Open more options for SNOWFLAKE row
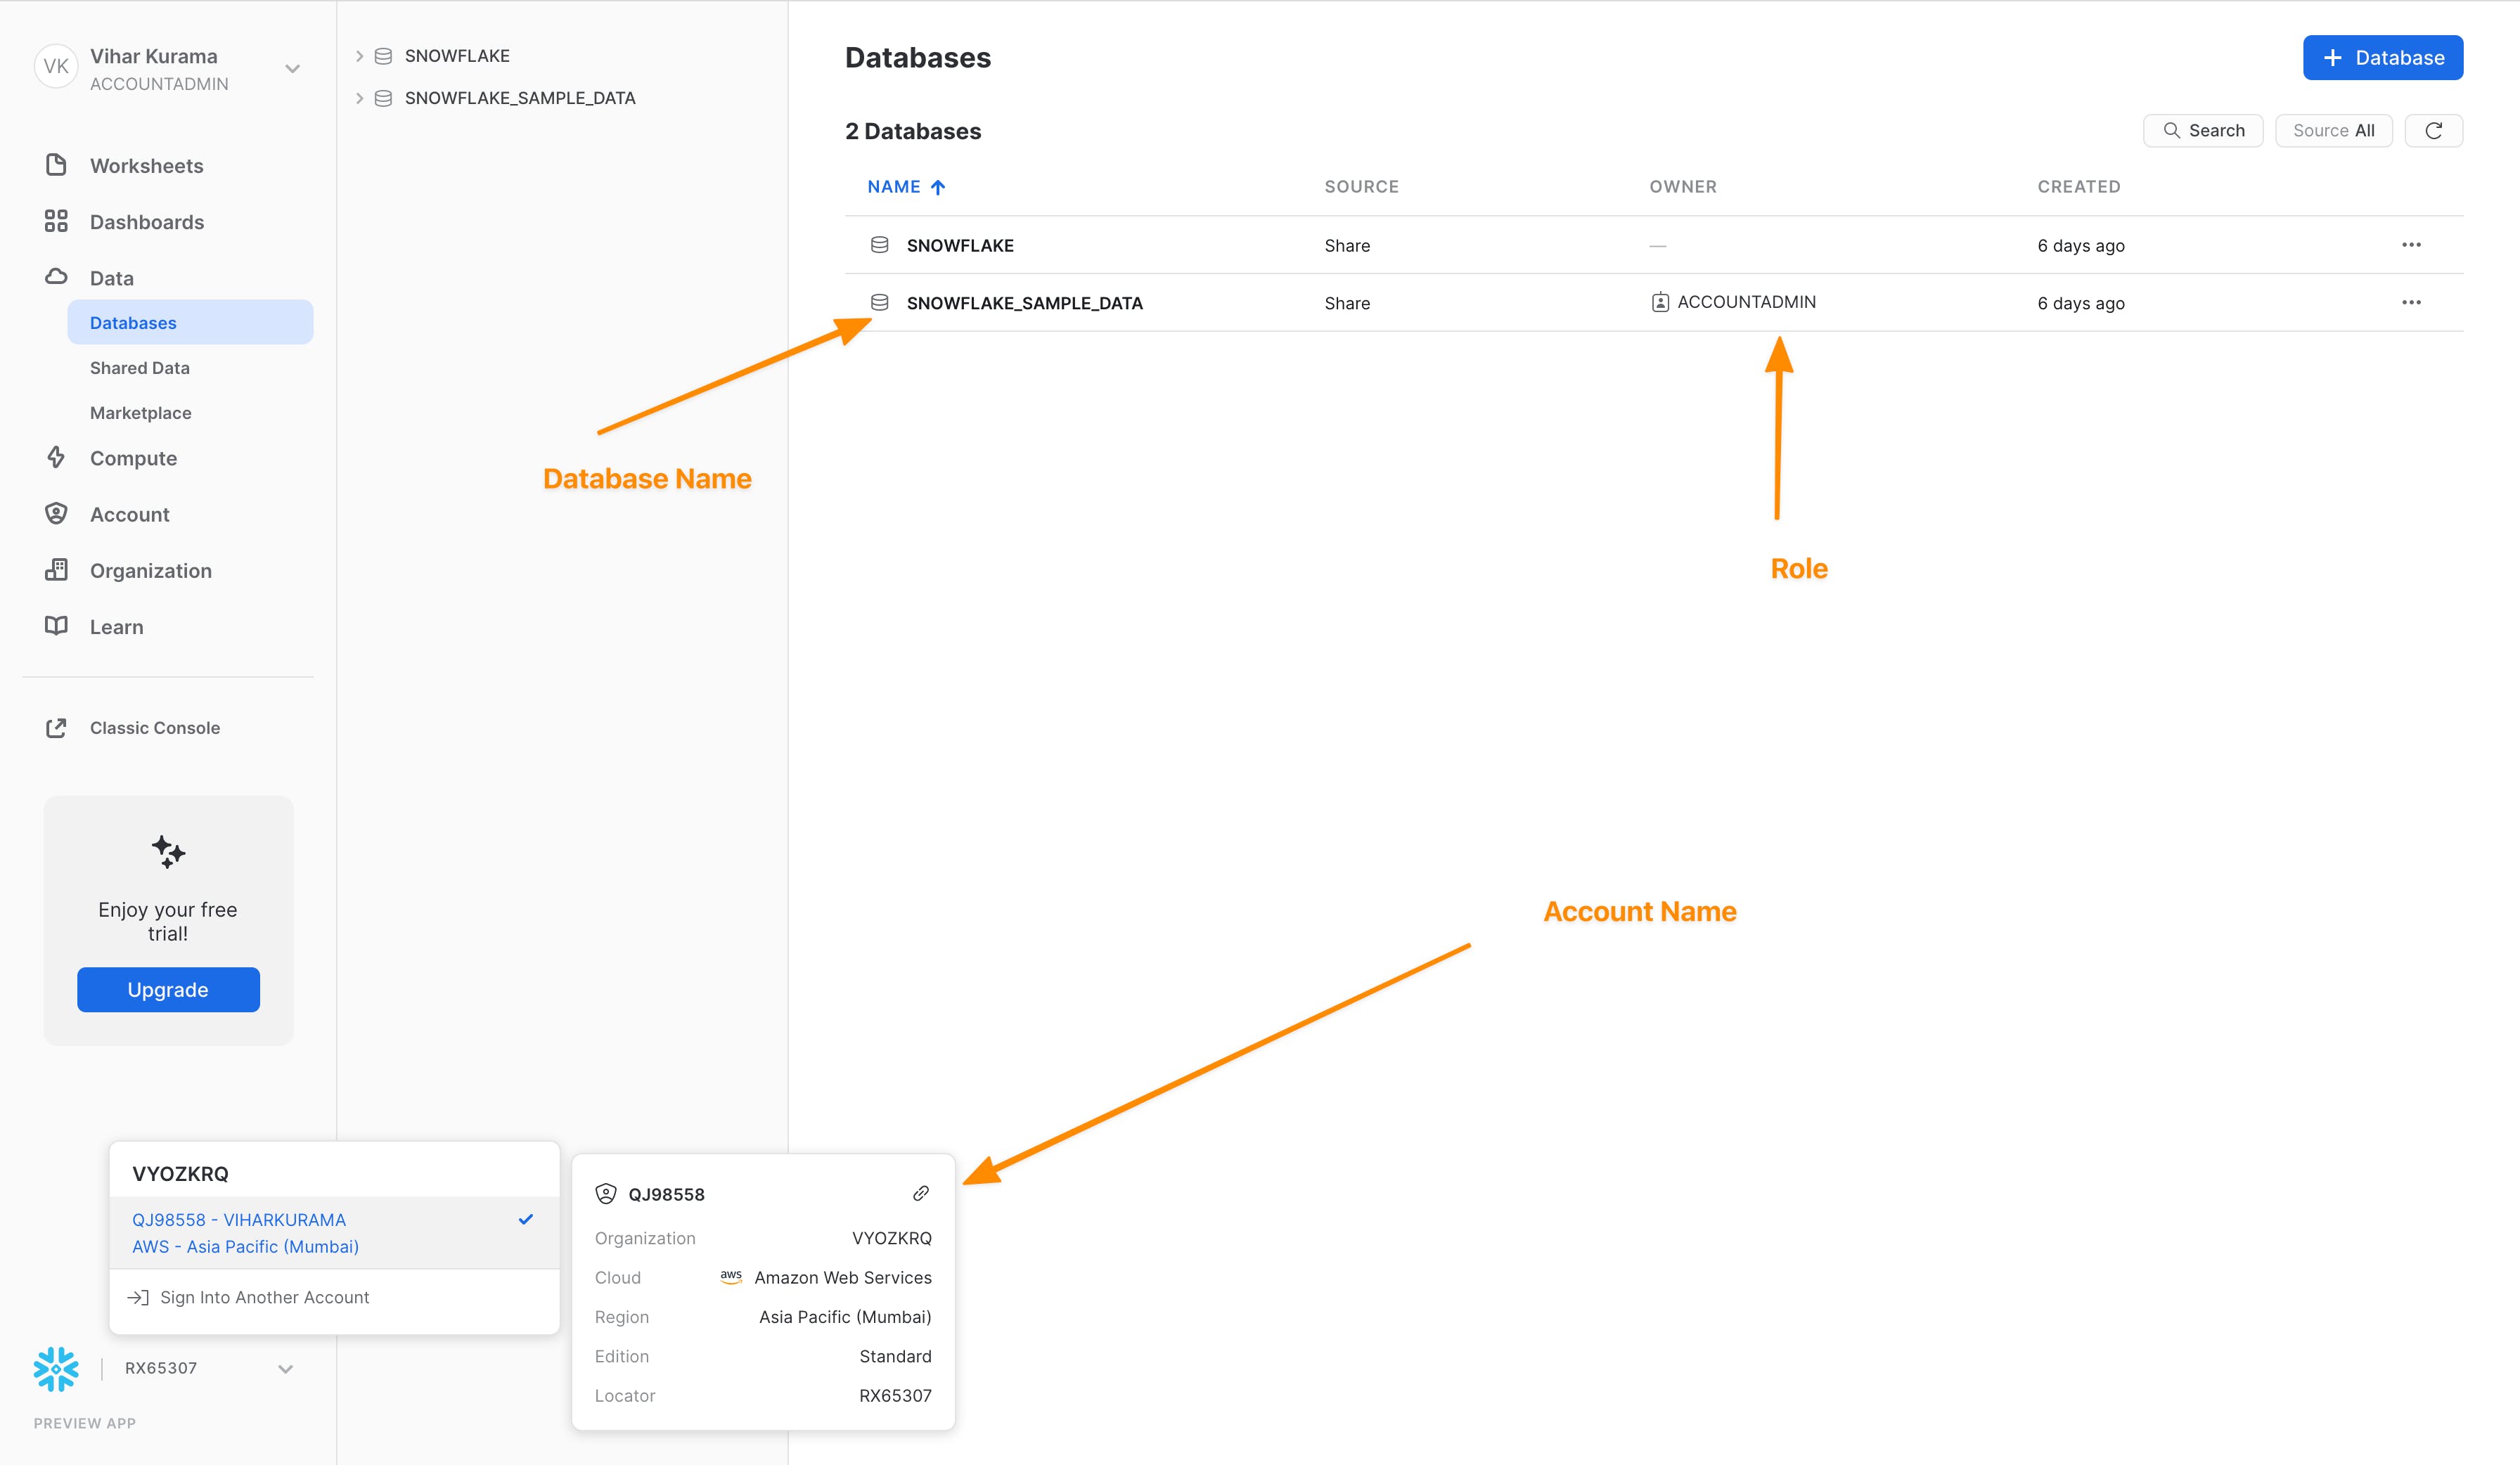 pos(2411,245)
